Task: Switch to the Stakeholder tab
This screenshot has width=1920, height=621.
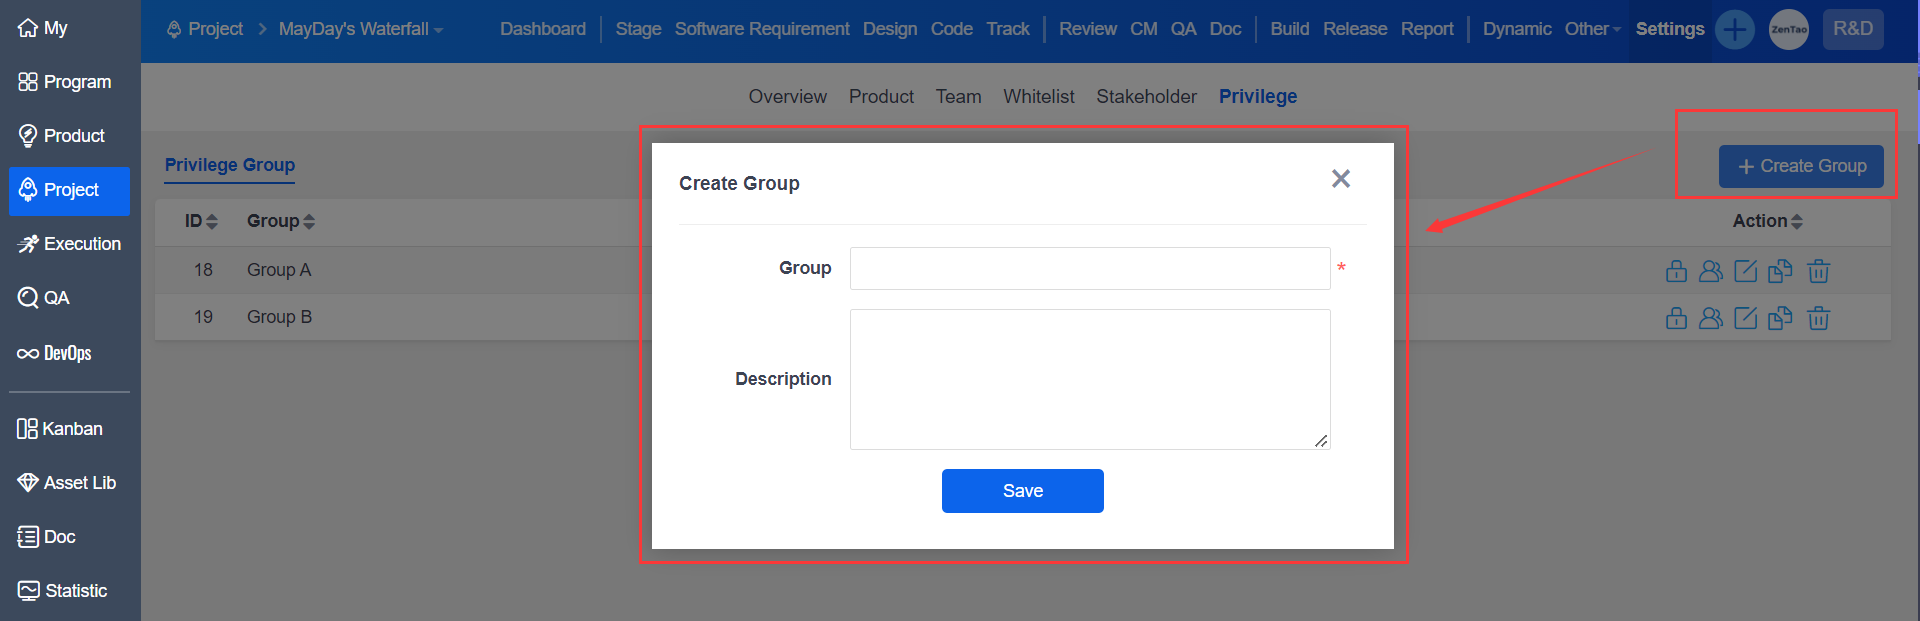Action: tap(1146, 97)
